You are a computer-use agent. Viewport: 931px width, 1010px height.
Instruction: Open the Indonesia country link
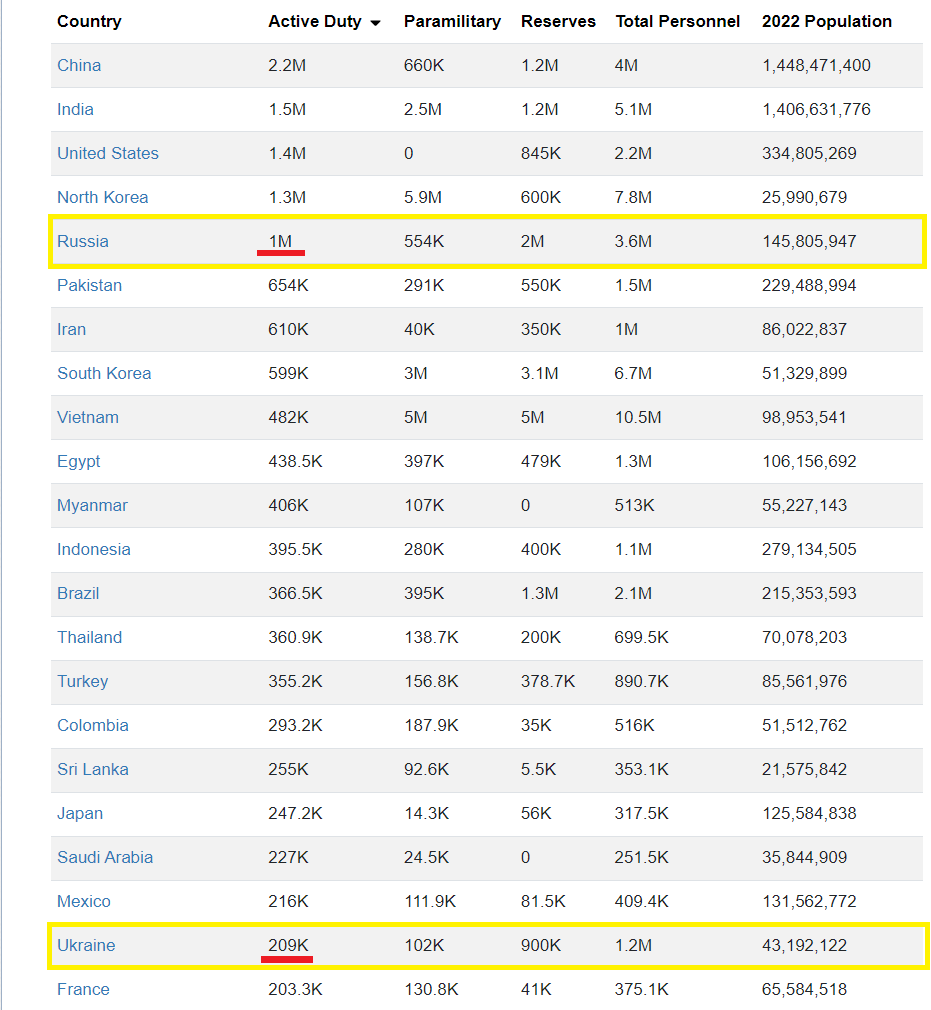click(93, 549)
